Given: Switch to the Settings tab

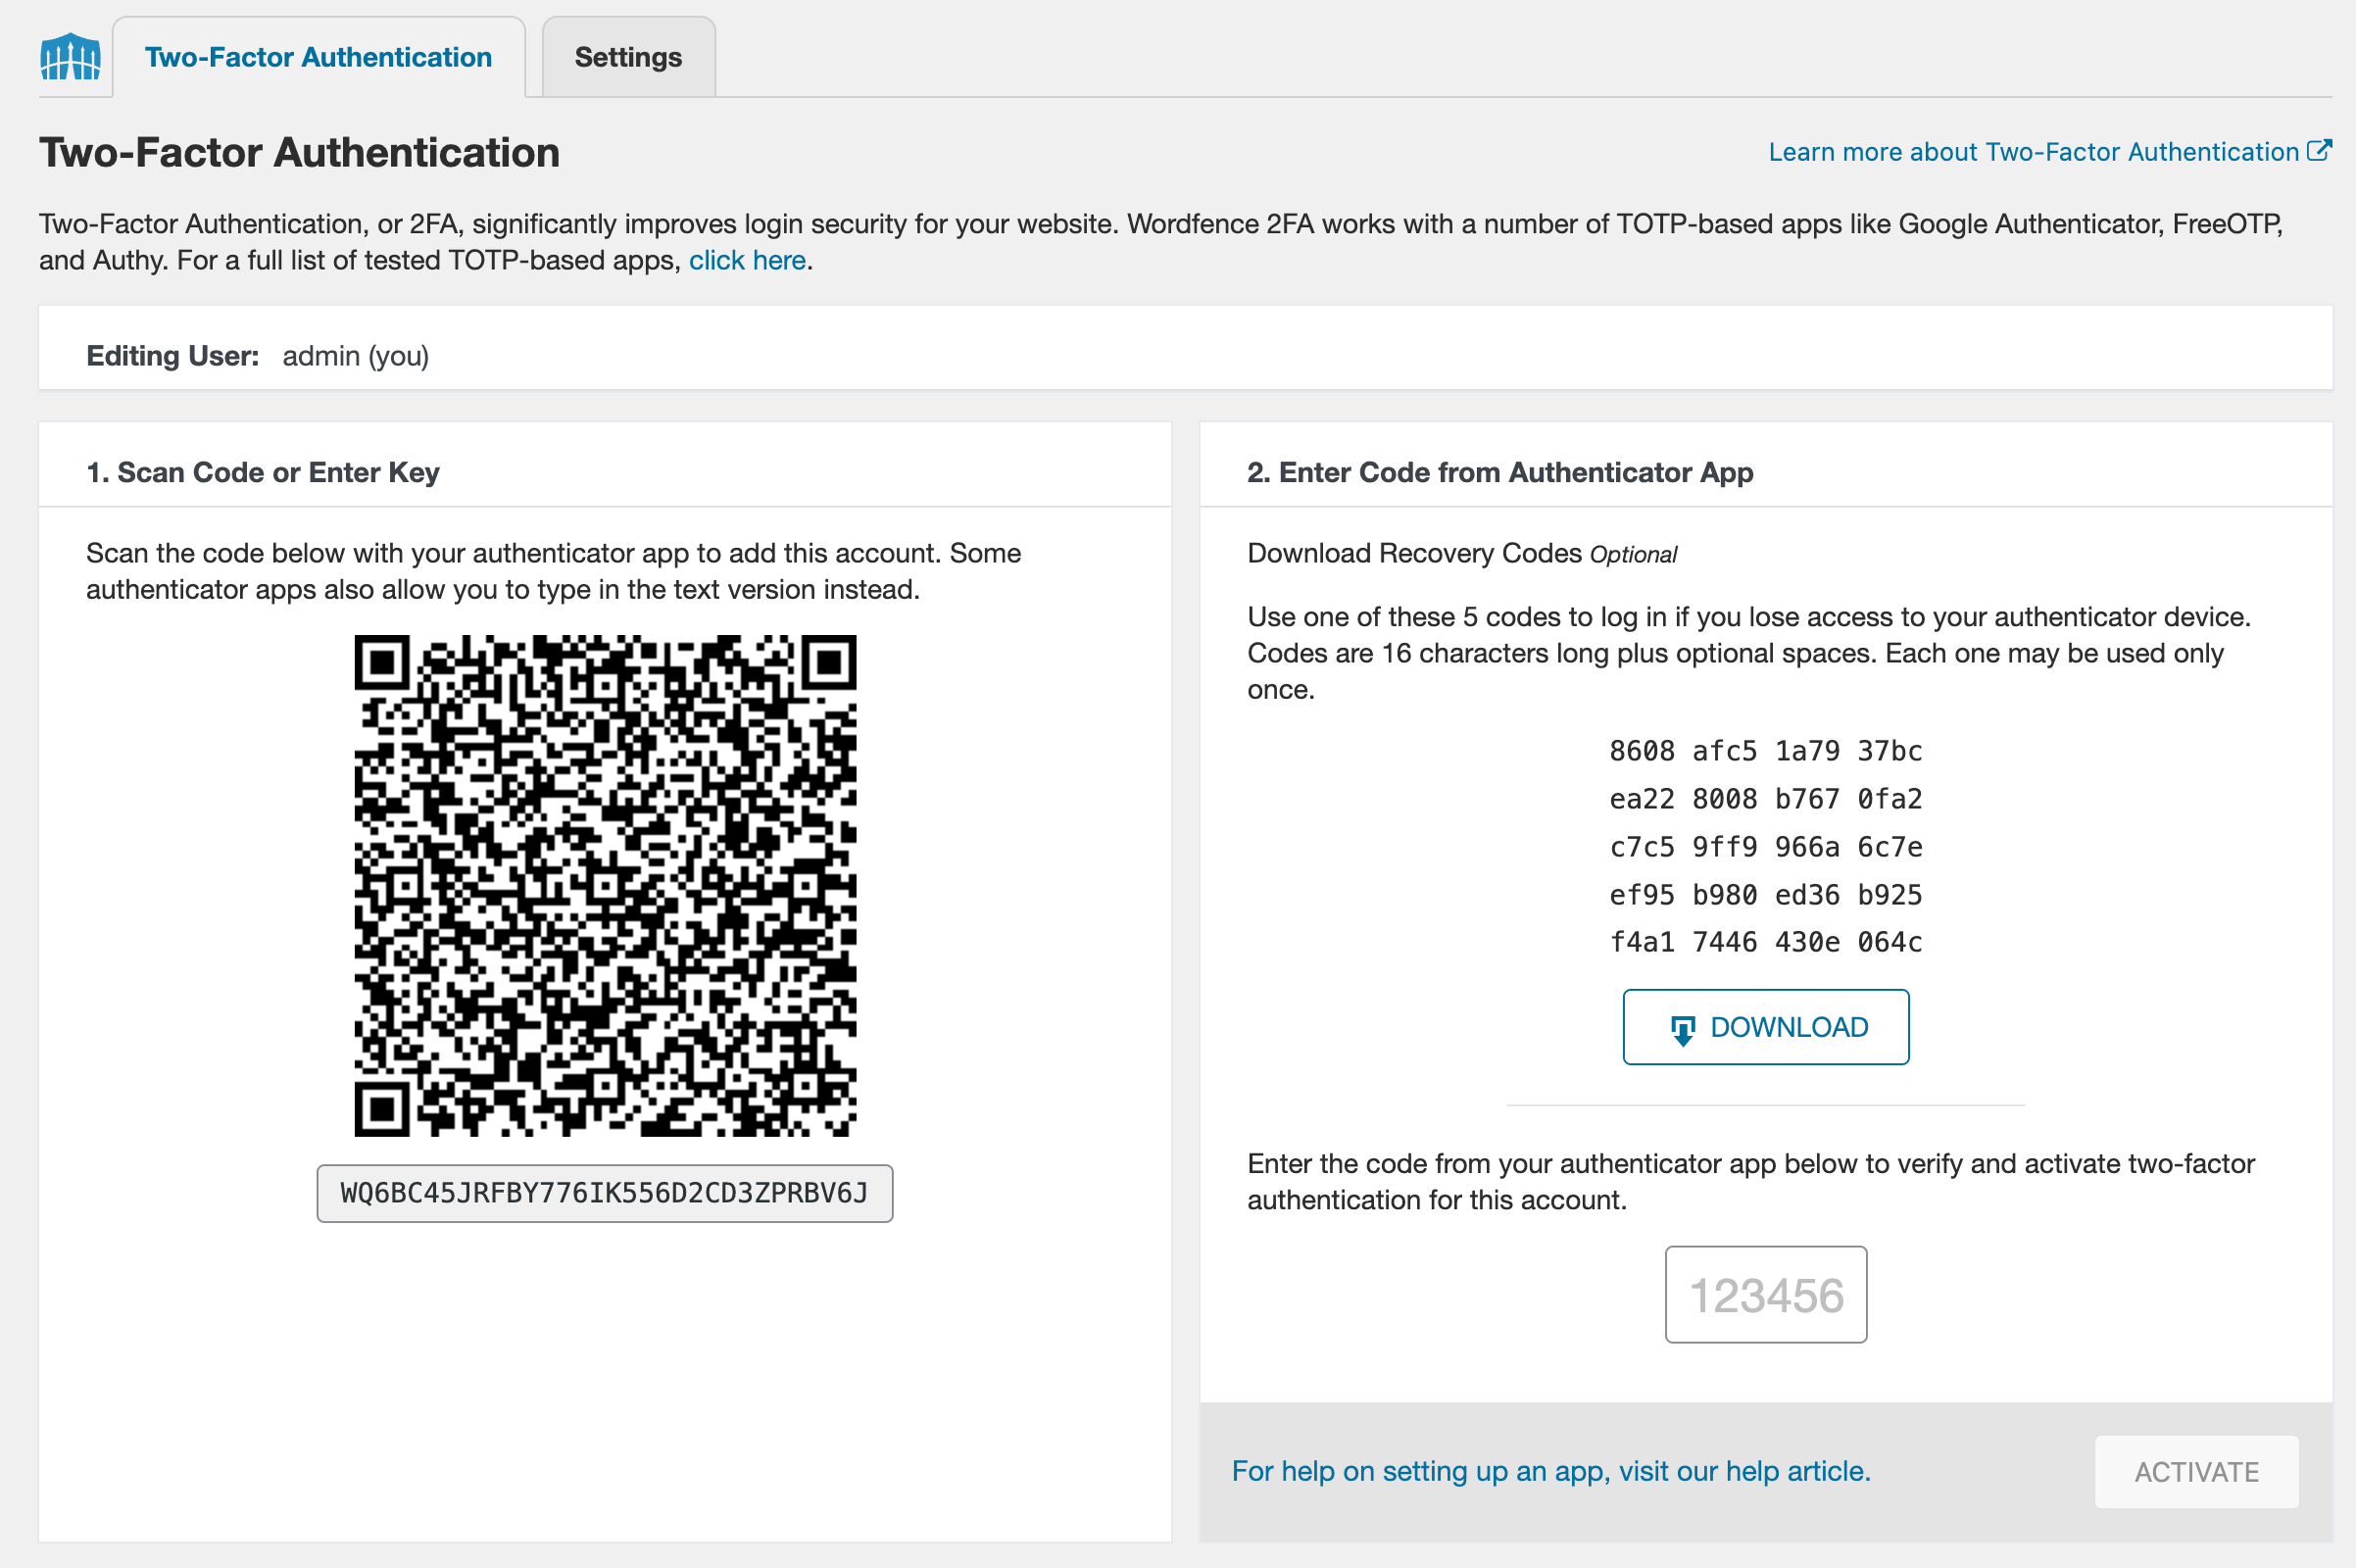Looking at the screenshot, I should click(628, 57).
